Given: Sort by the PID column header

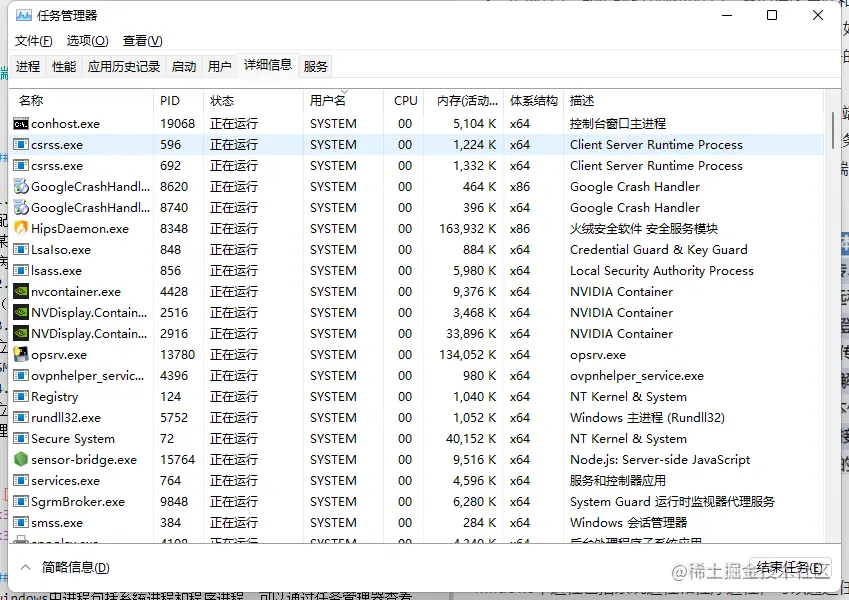Looking at the screenshot, I should [x=179, y=101].
